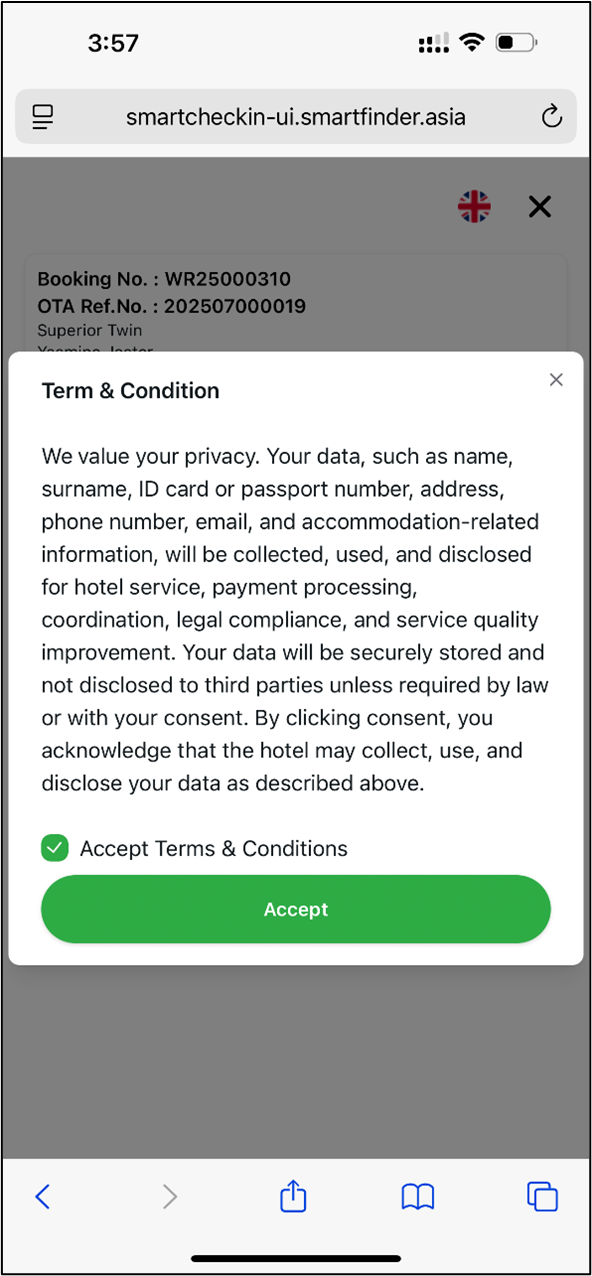
Task: Click the black X beside the flag
Action: coord(540,206)
